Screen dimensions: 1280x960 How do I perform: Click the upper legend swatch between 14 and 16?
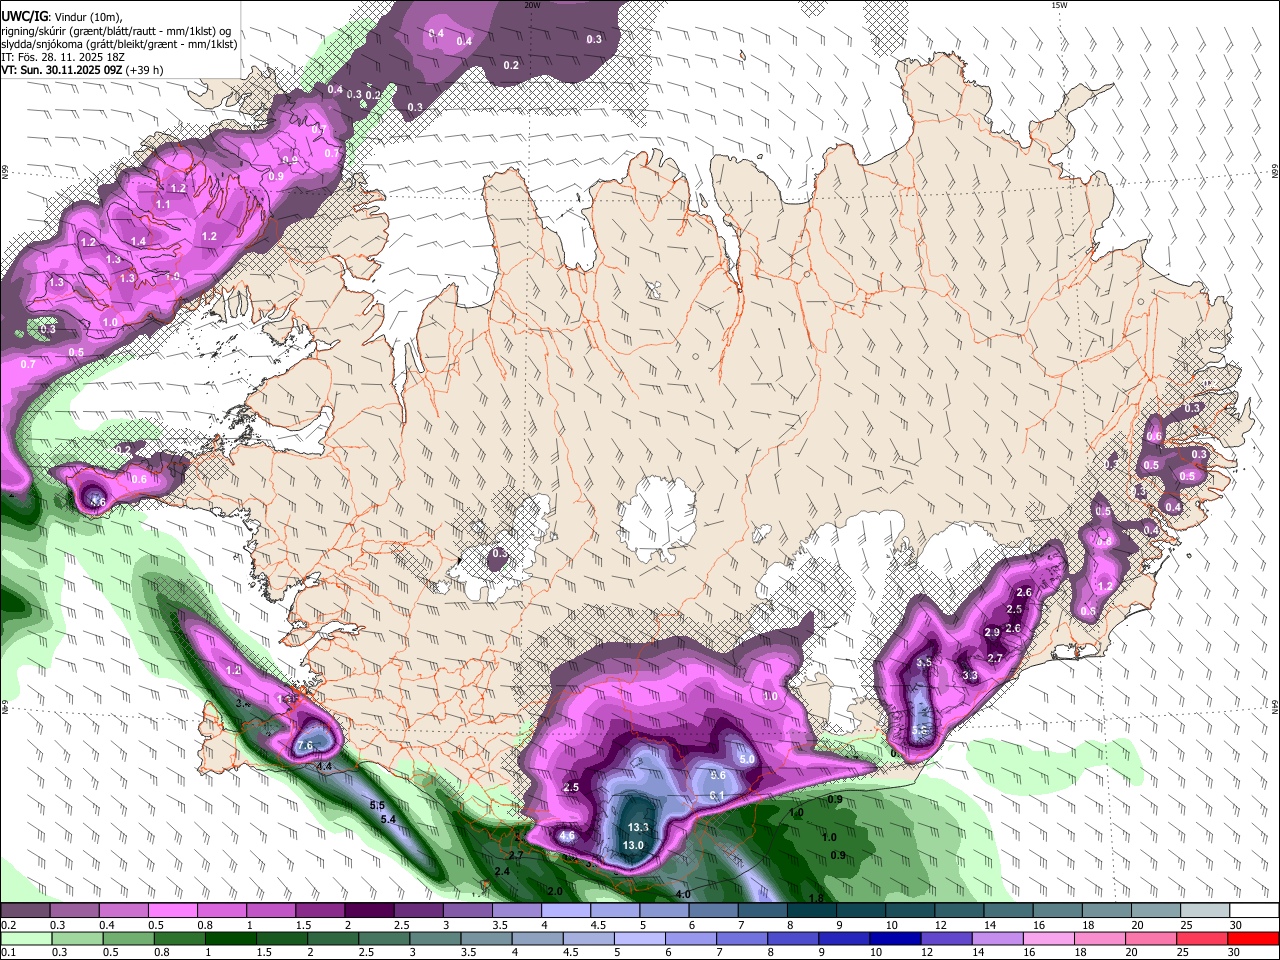point(1009,911)
